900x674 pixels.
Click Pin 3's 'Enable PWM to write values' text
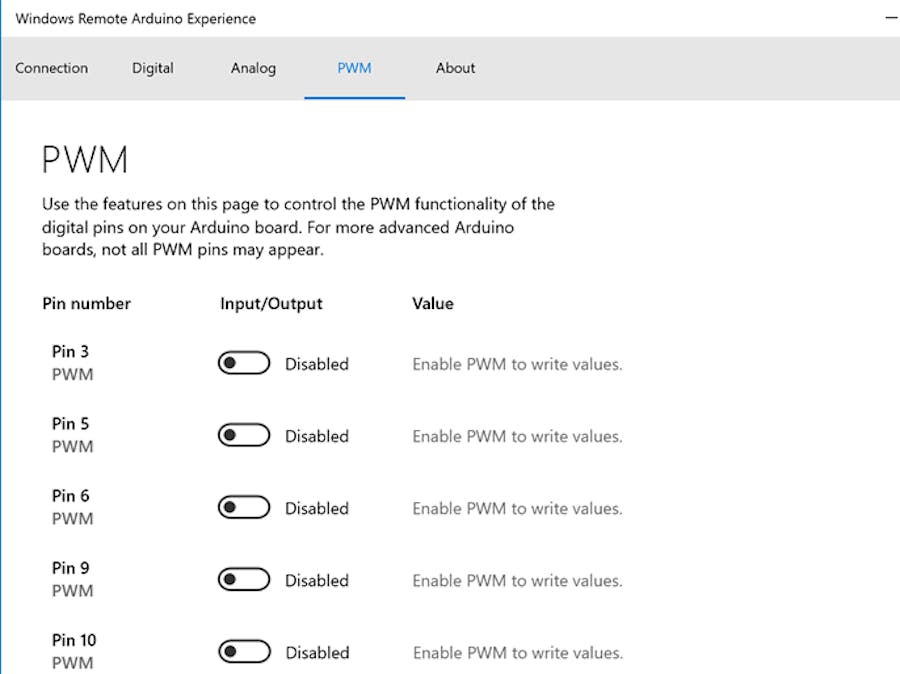pos(517,364)
